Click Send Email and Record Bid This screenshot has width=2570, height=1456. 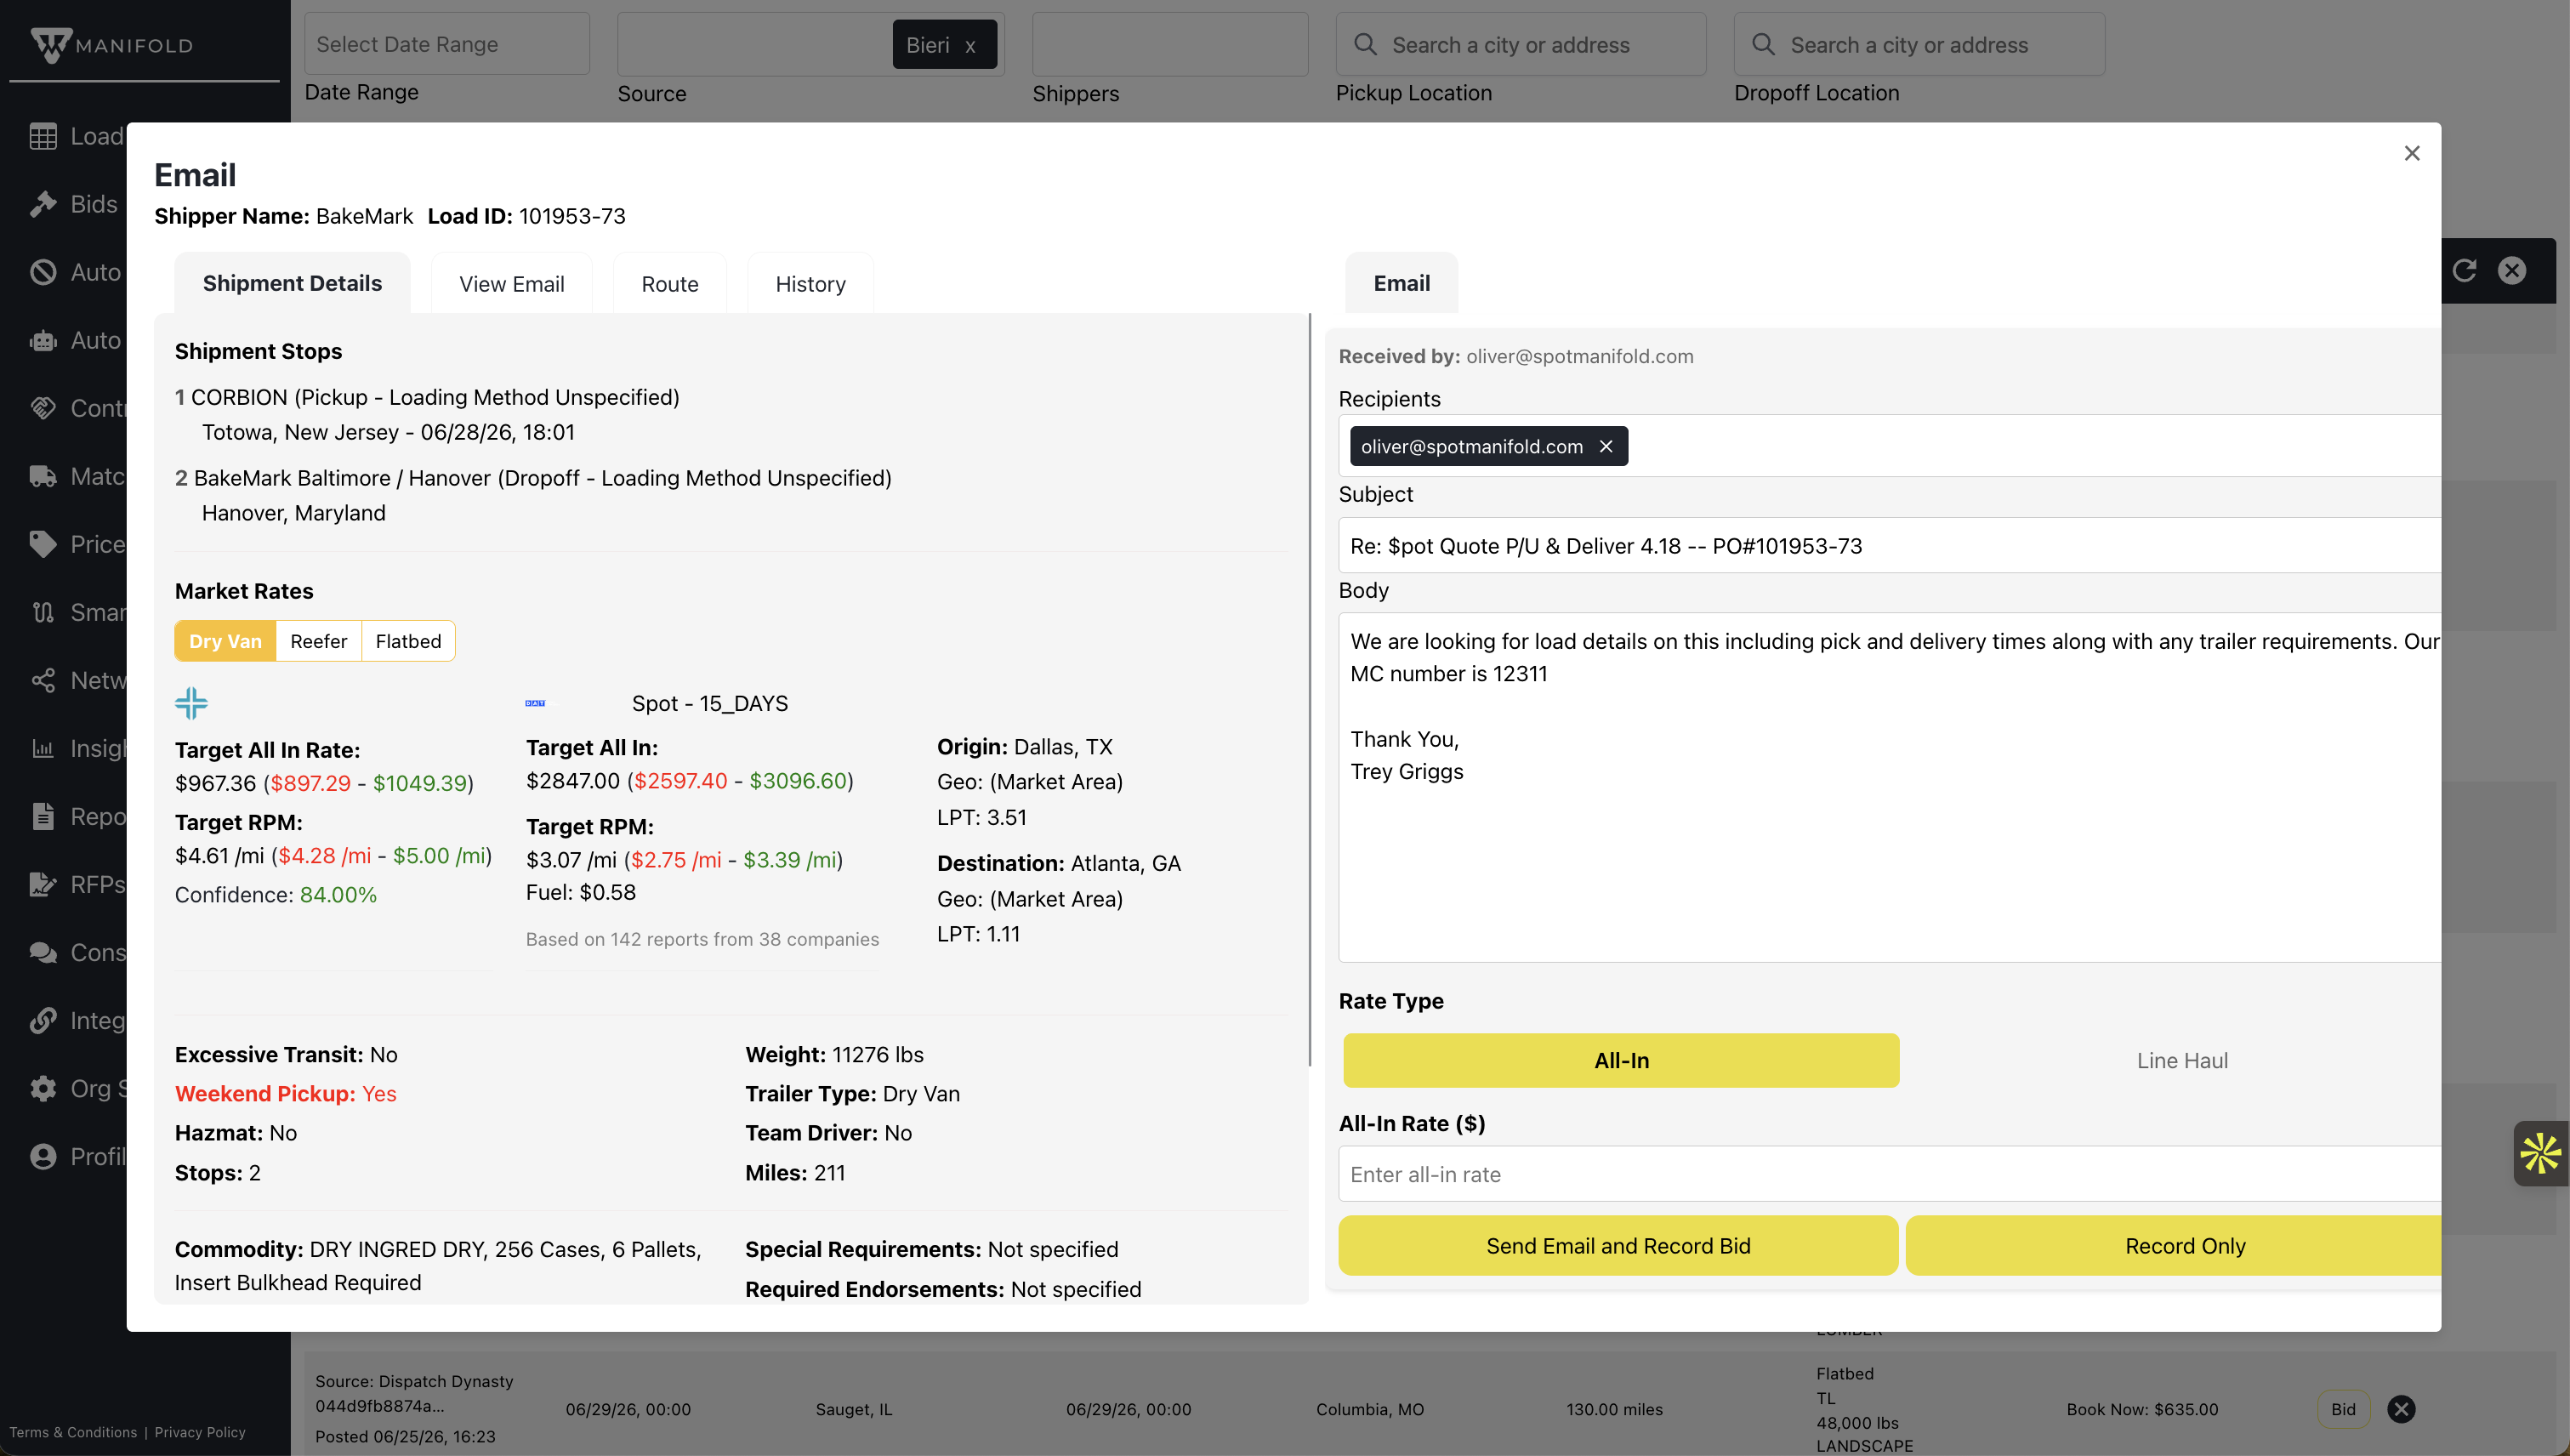tap(1618, 1245)
